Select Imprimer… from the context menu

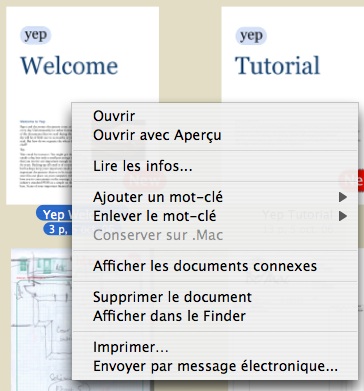click(x=215, y=347)
